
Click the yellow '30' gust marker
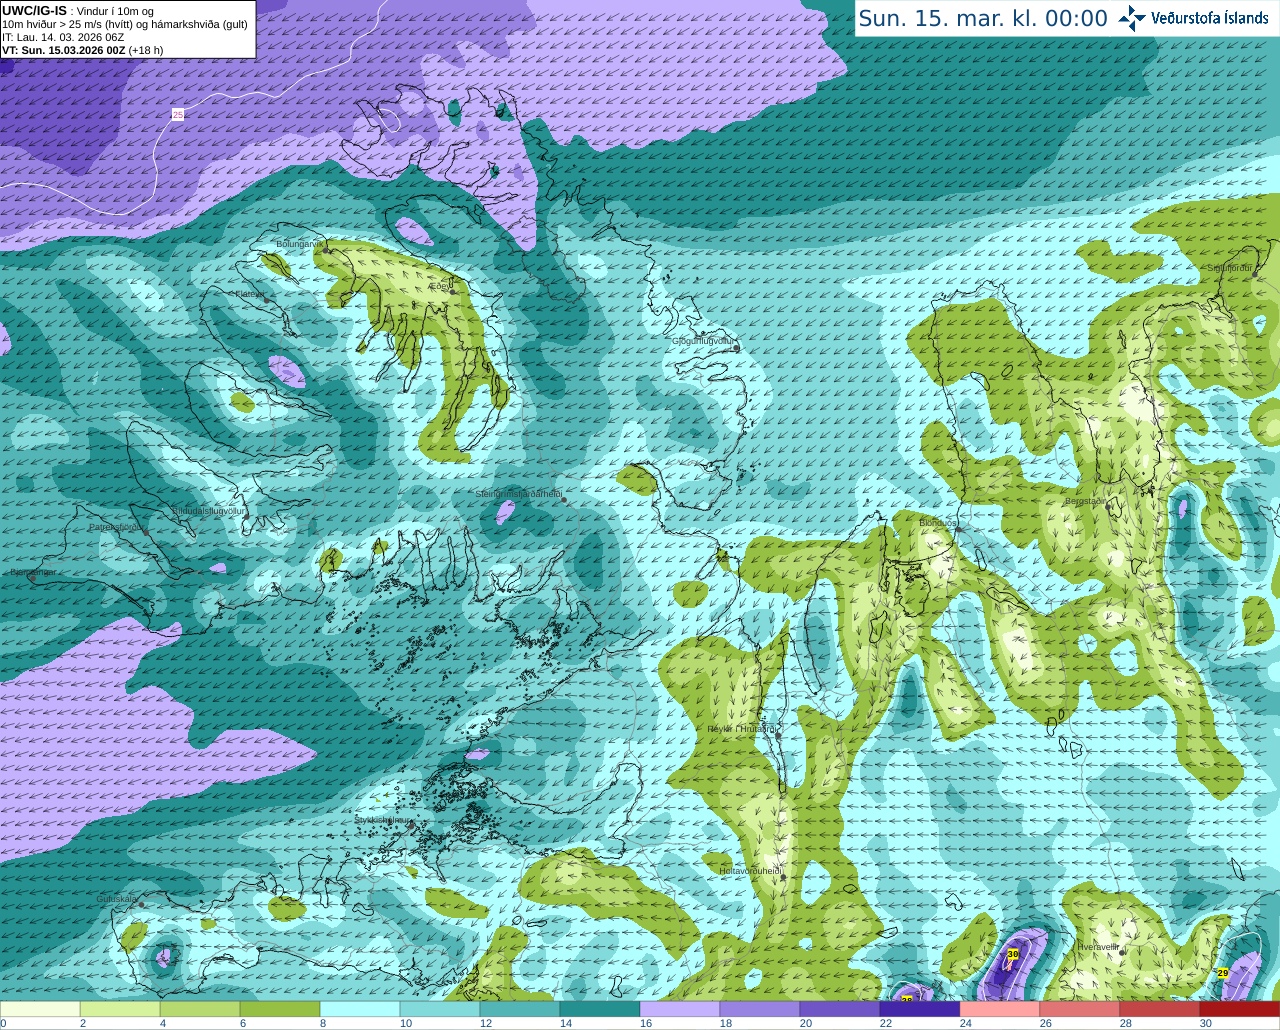[1013, 955]
